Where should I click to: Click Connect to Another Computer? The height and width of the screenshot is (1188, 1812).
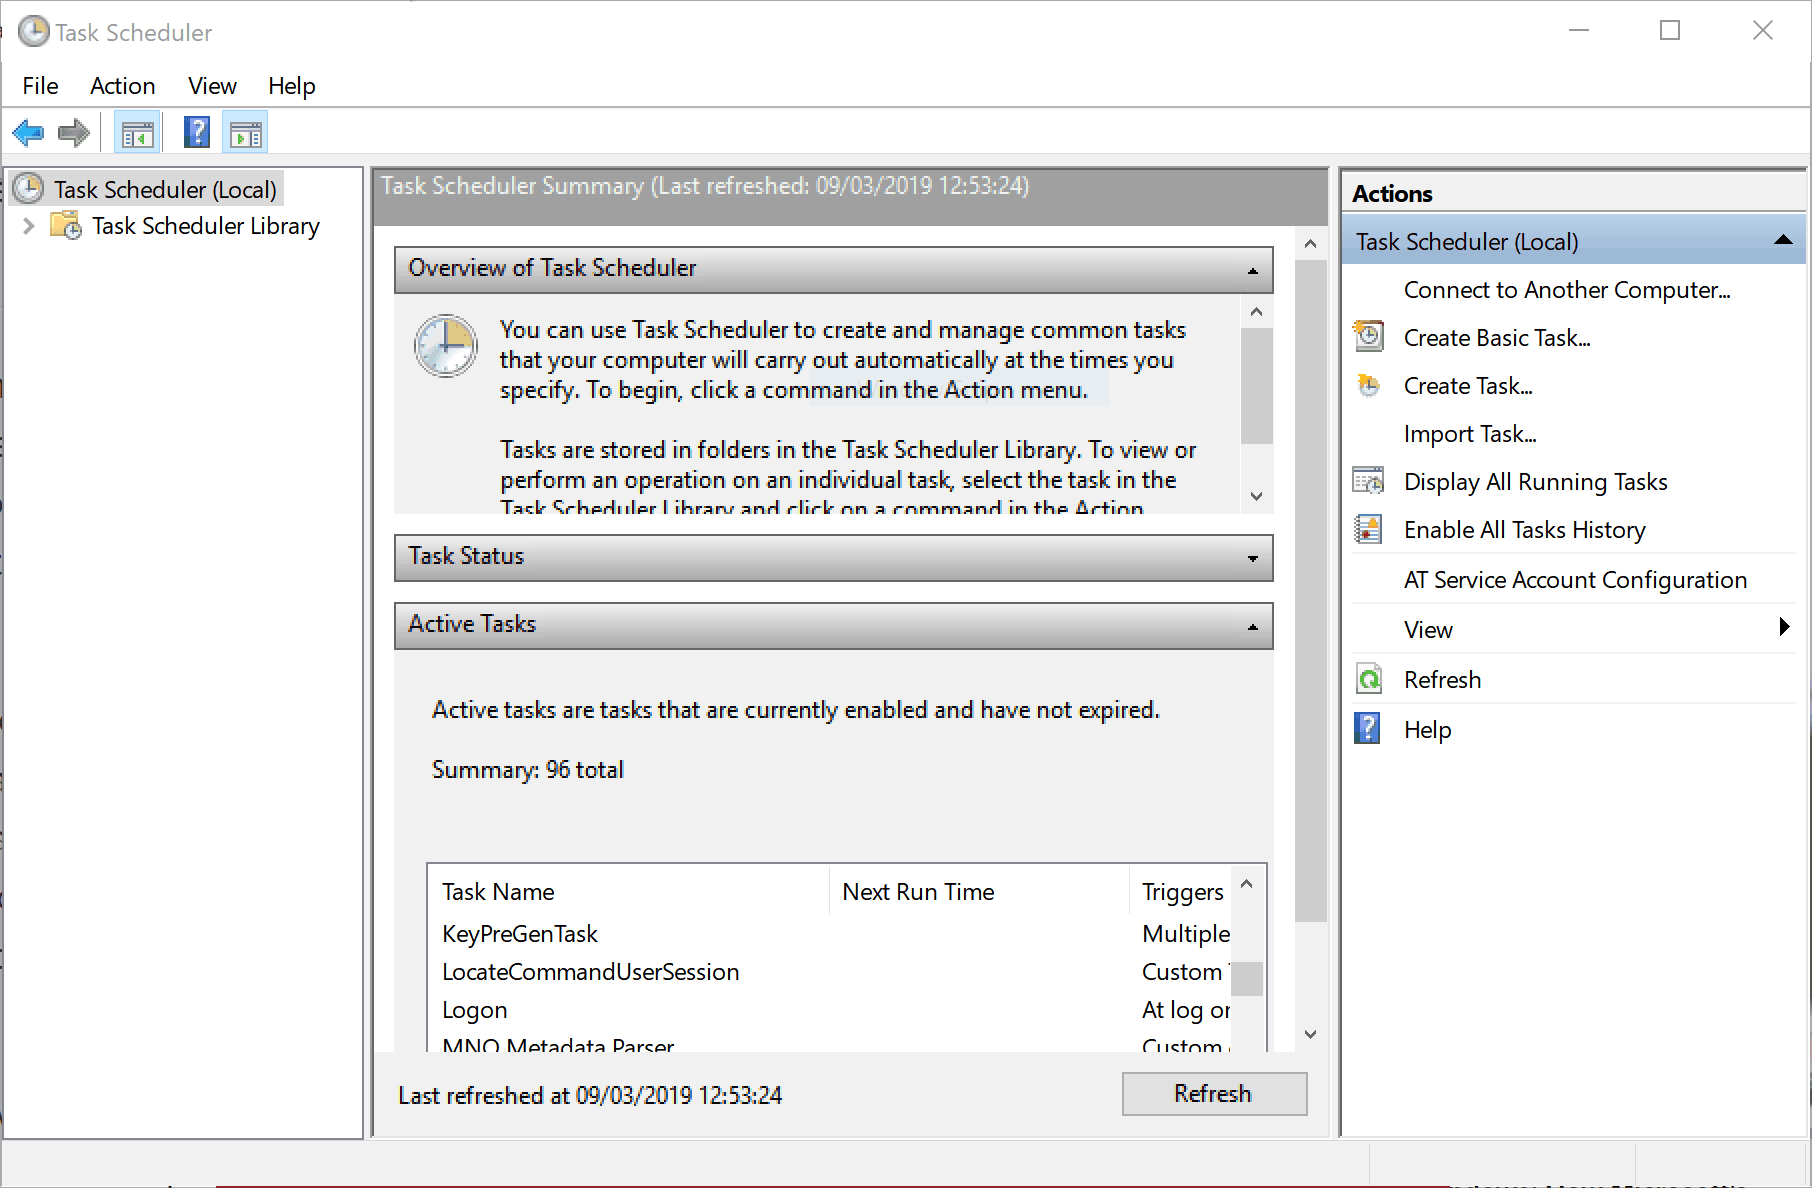point(1566,290)
